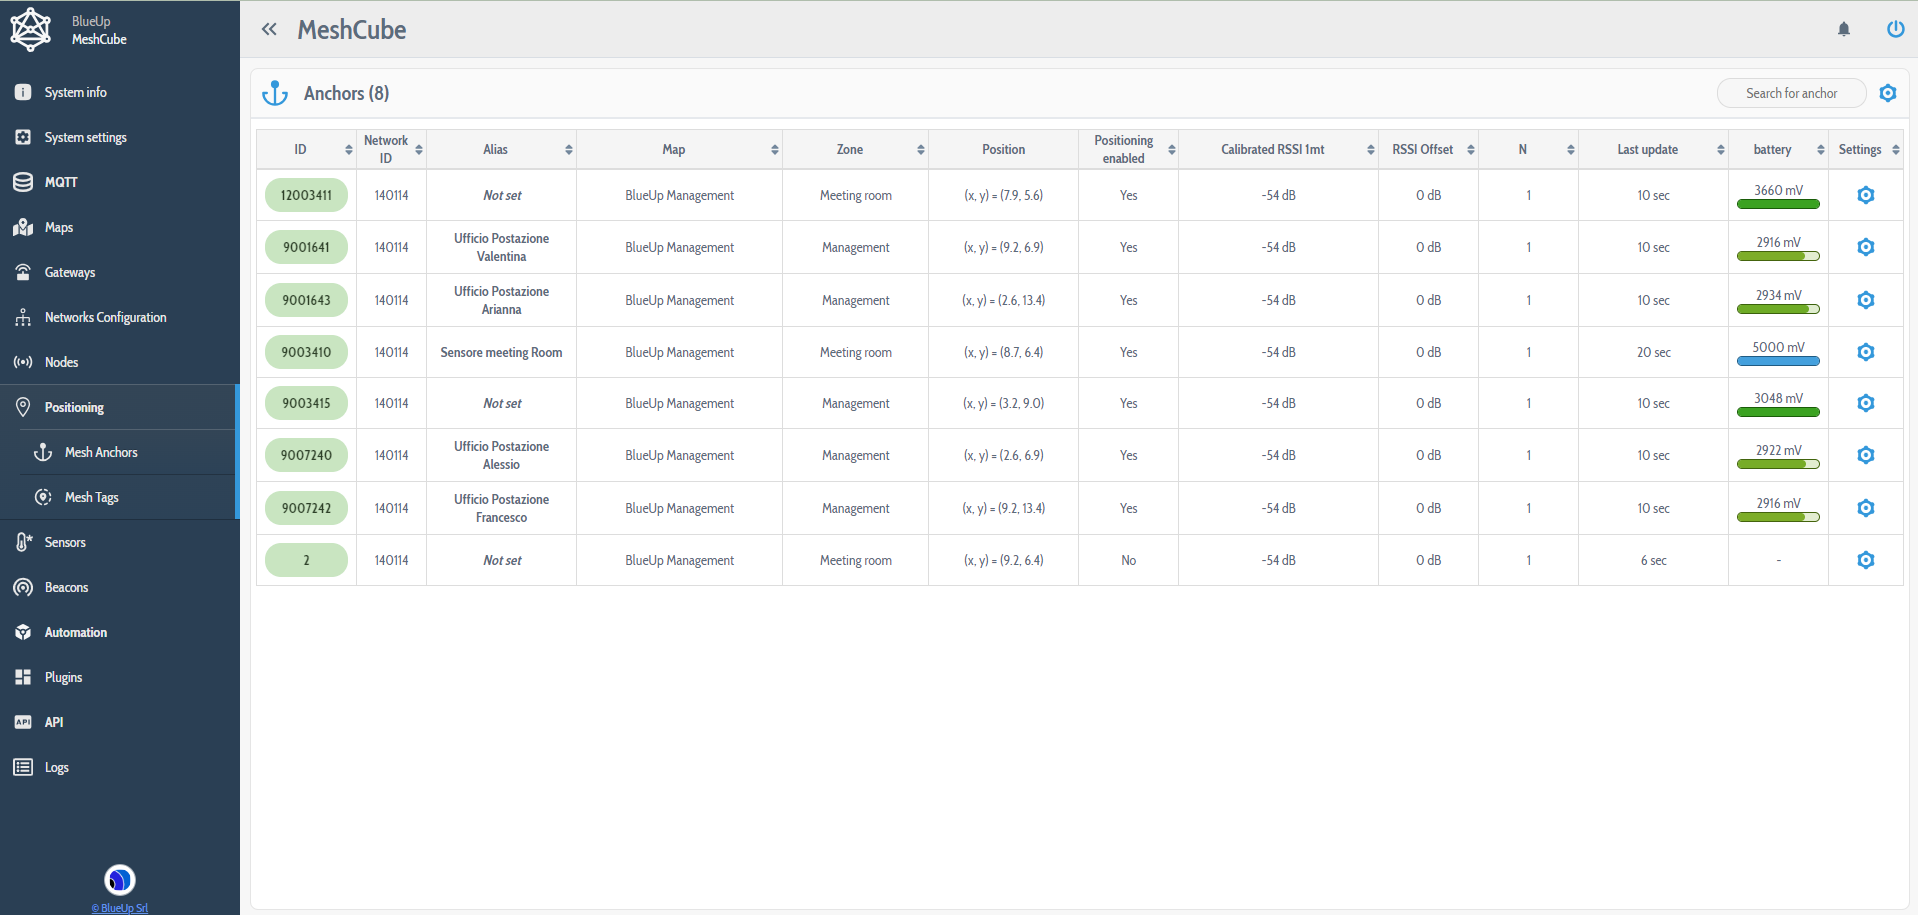Go to Networks Configuration page

click(x=105, y=317)
